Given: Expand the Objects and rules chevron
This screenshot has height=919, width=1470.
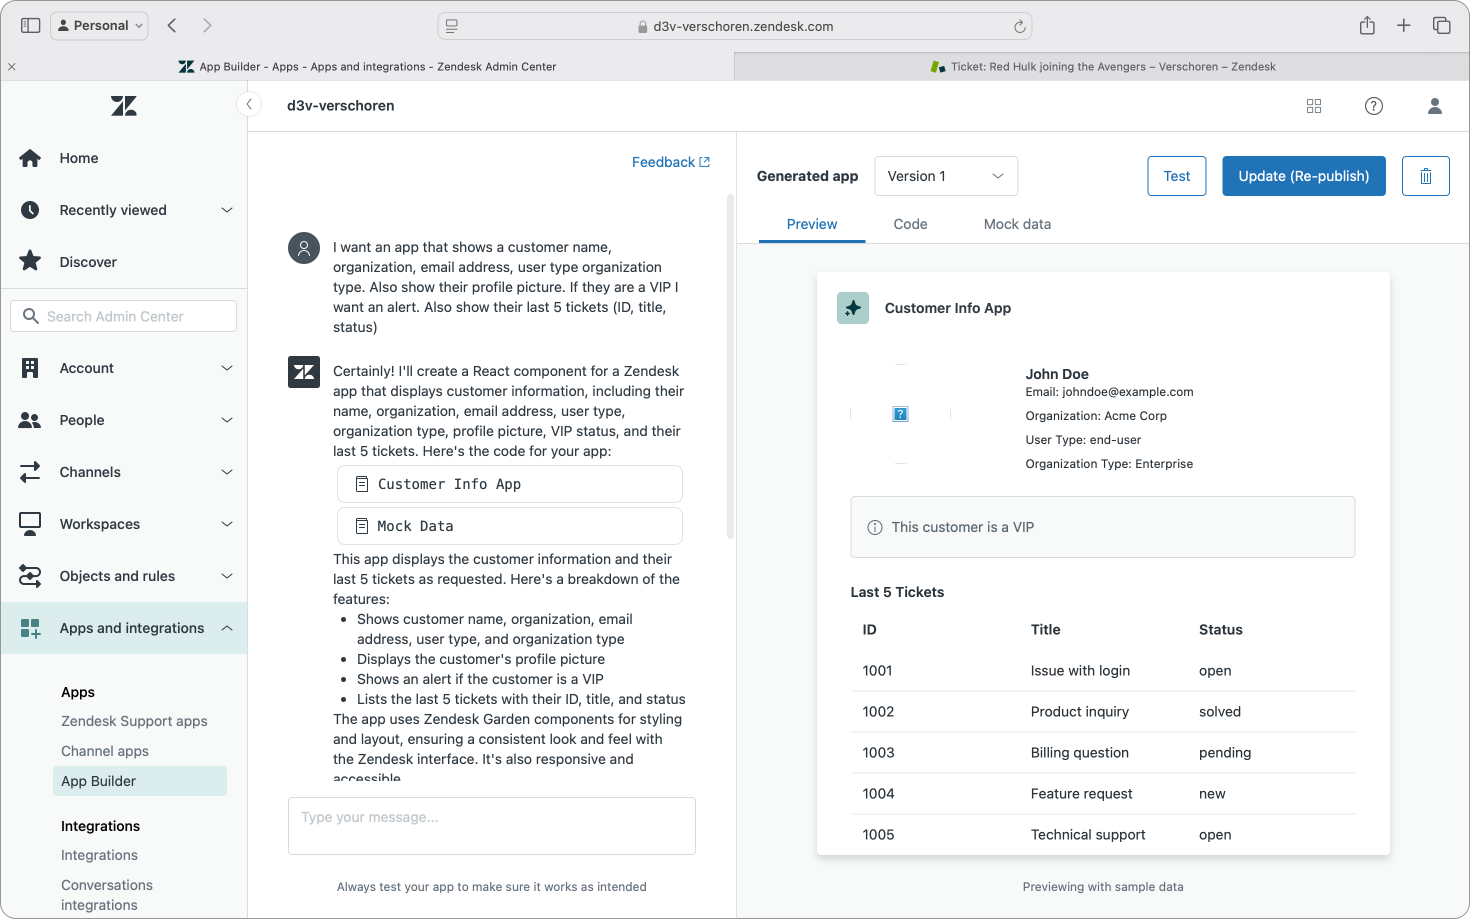Looking at the screenshot, I should pos(227,576).
